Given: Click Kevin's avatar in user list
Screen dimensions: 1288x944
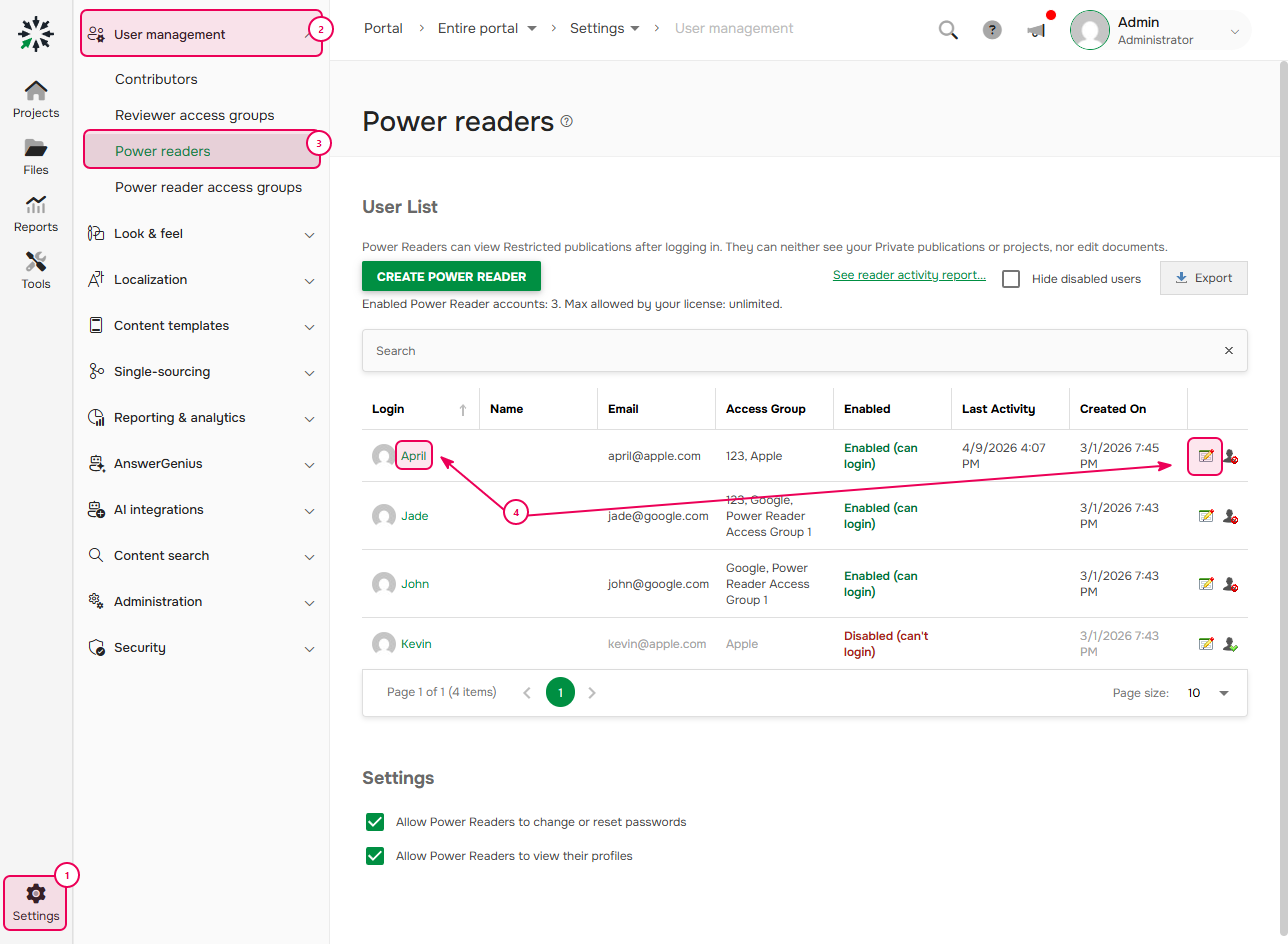Looking at the screenshot, I should click(383, 644).
